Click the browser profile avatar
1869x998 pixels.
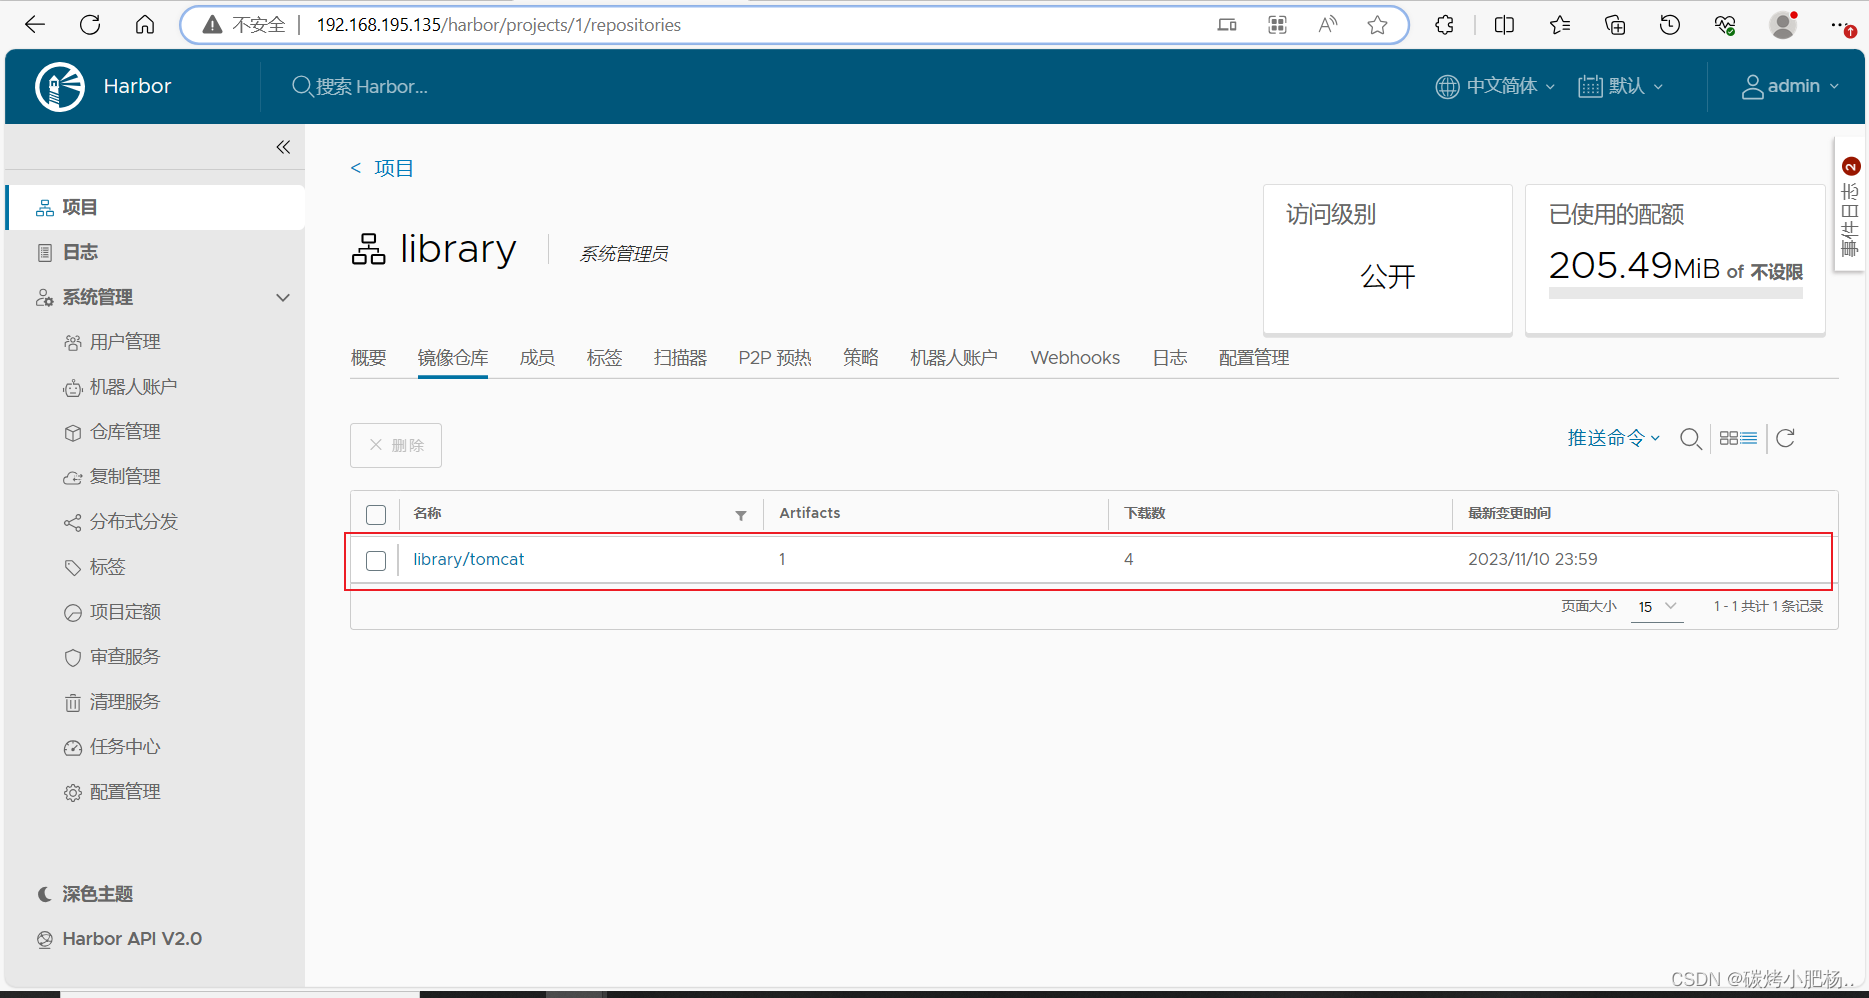click(1783, 25)
